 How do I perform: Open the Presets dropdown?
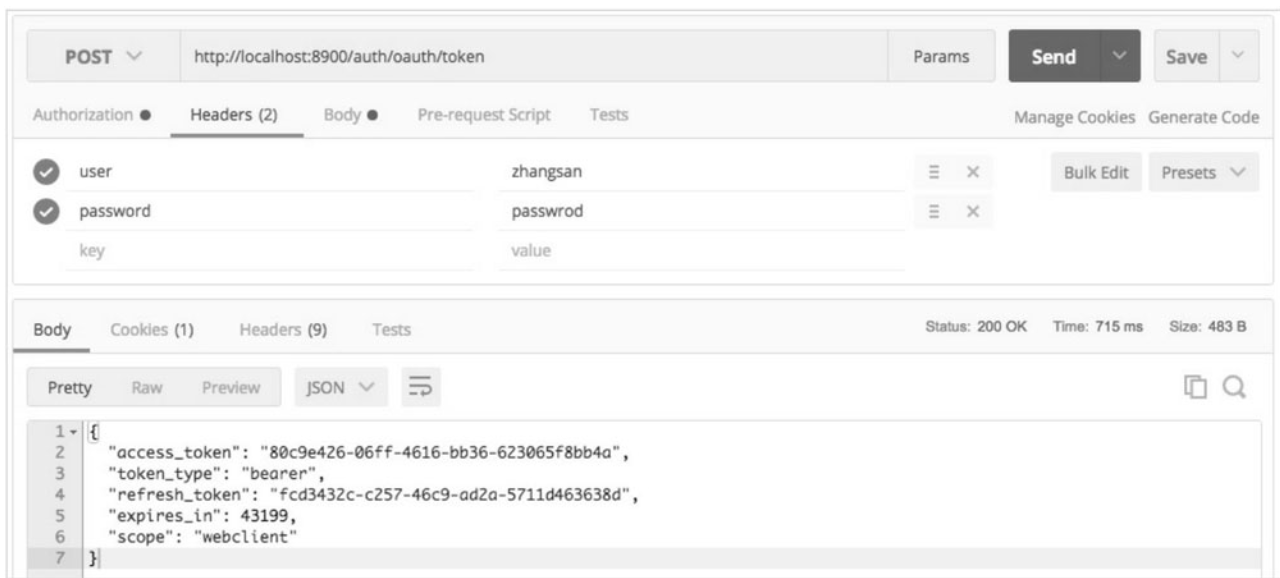click(x=1202, y=172)
